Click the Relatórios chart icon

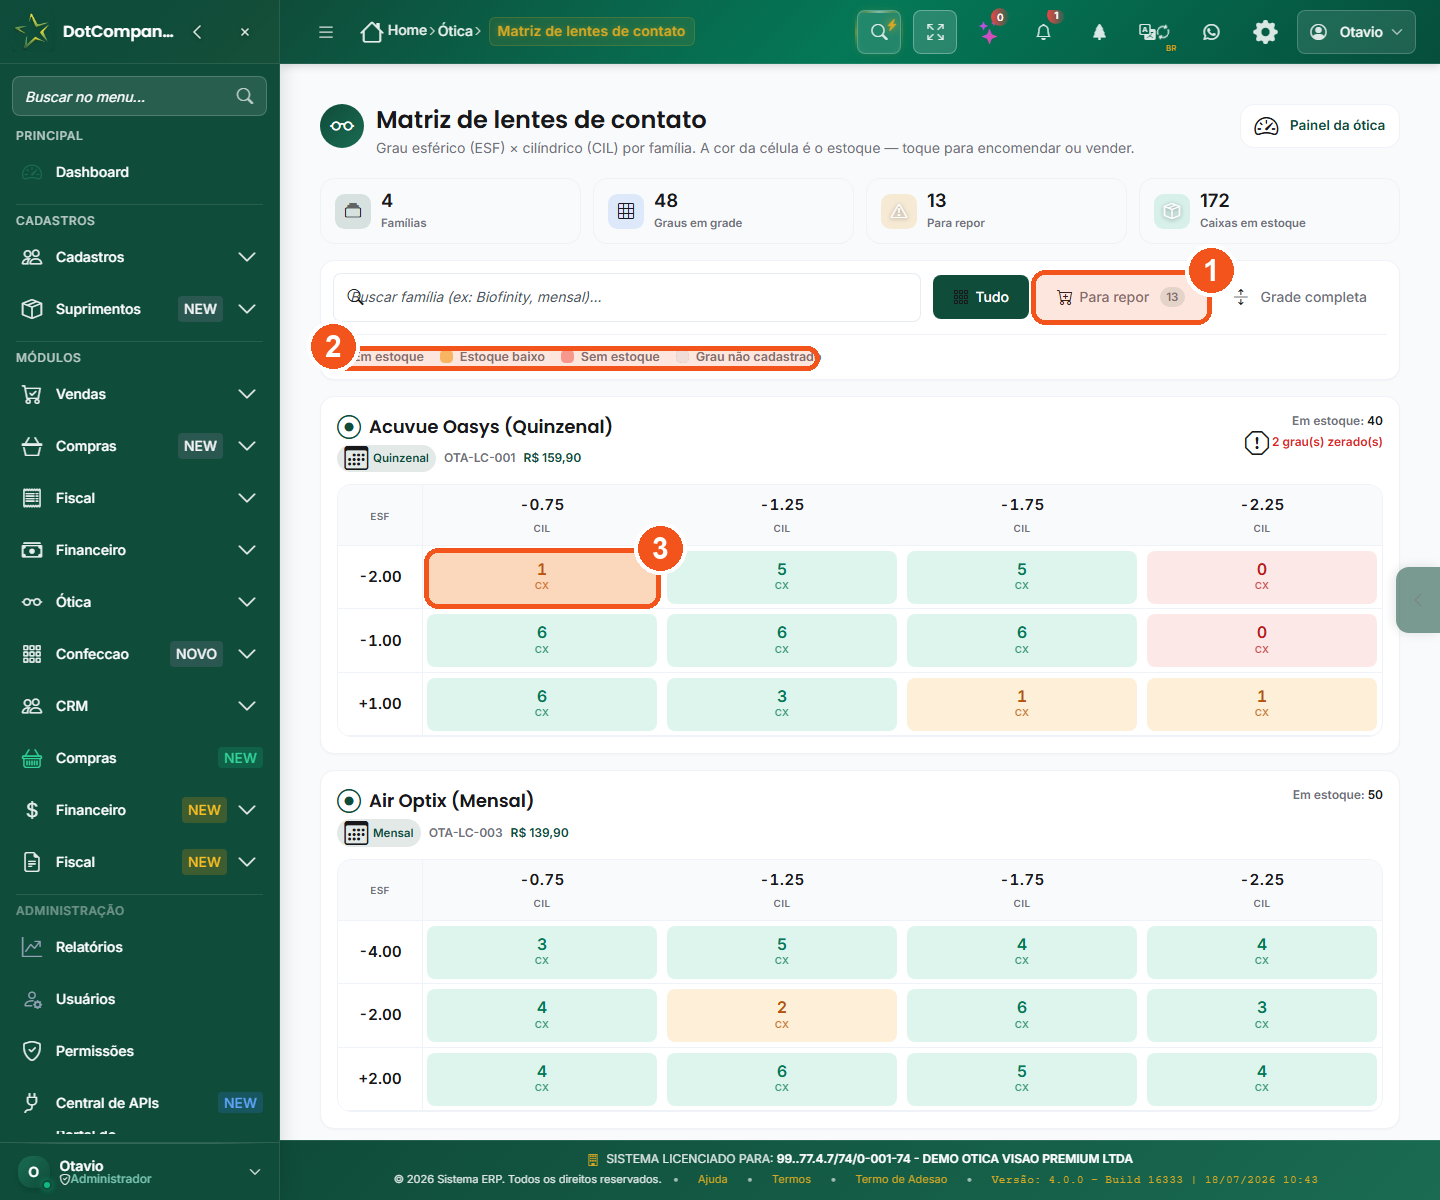pos(32,947)
